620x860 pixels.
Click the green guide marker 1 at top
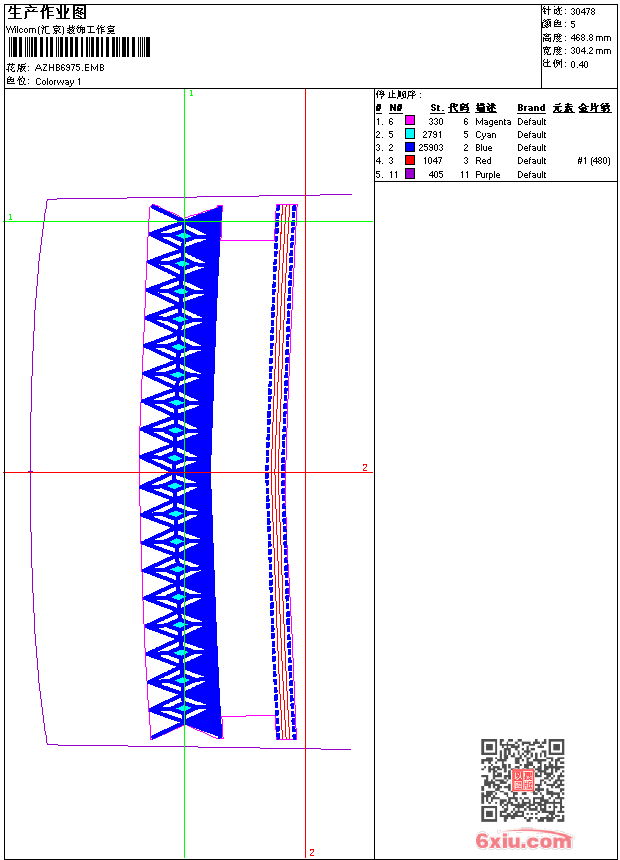(x=191, y=94)
